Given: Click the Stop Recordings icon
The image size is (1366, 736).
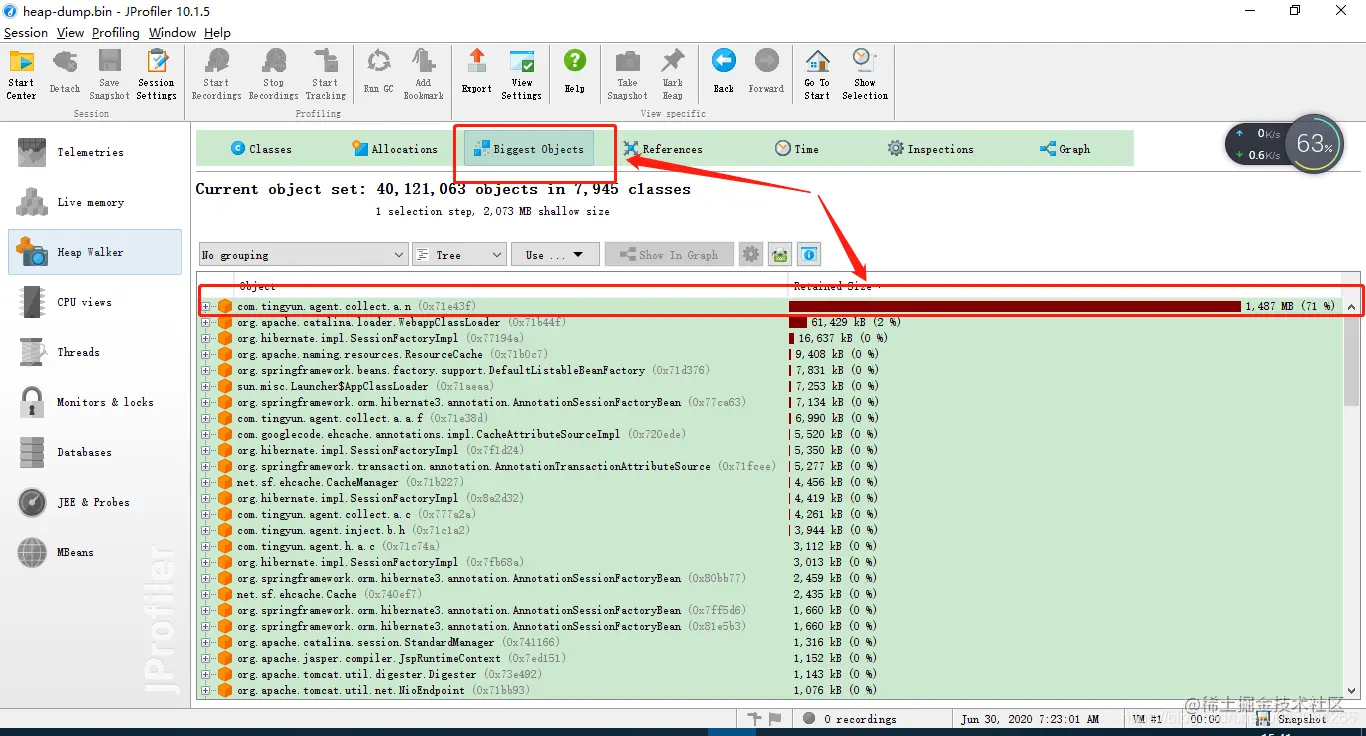Looking at the screenshot, I should pos(273,73).
